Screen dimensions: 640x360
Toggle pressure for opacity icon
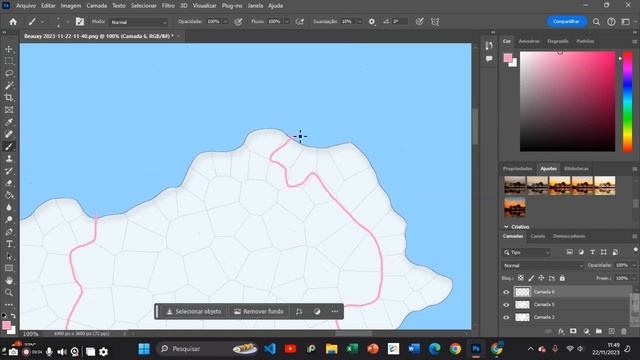(238, 22)
